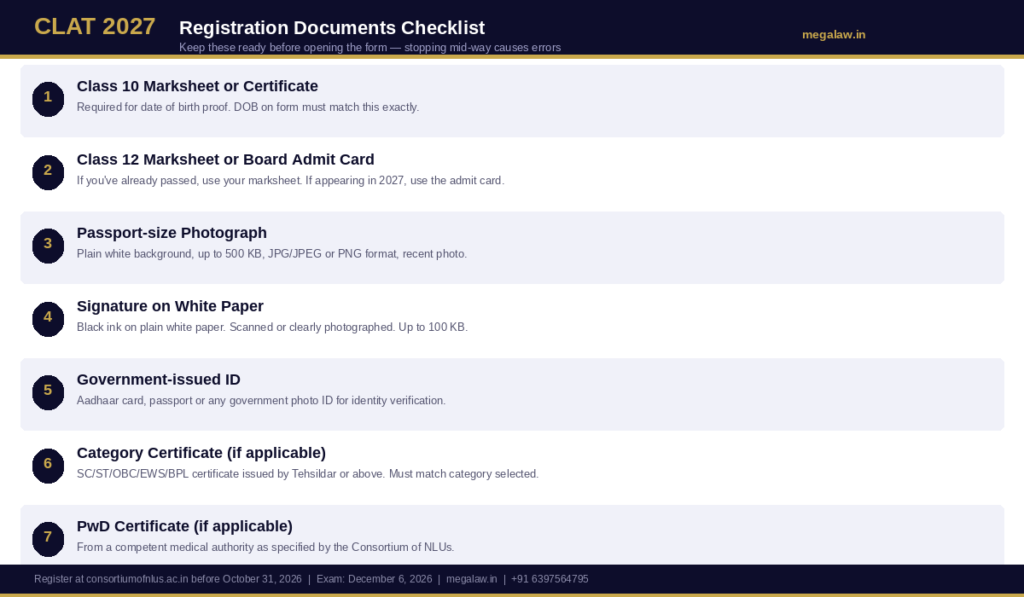Select 'PwD Certificate (if applicable)' heading
The height and width of the screenshot is (597, 1024).
click(185, 526)
